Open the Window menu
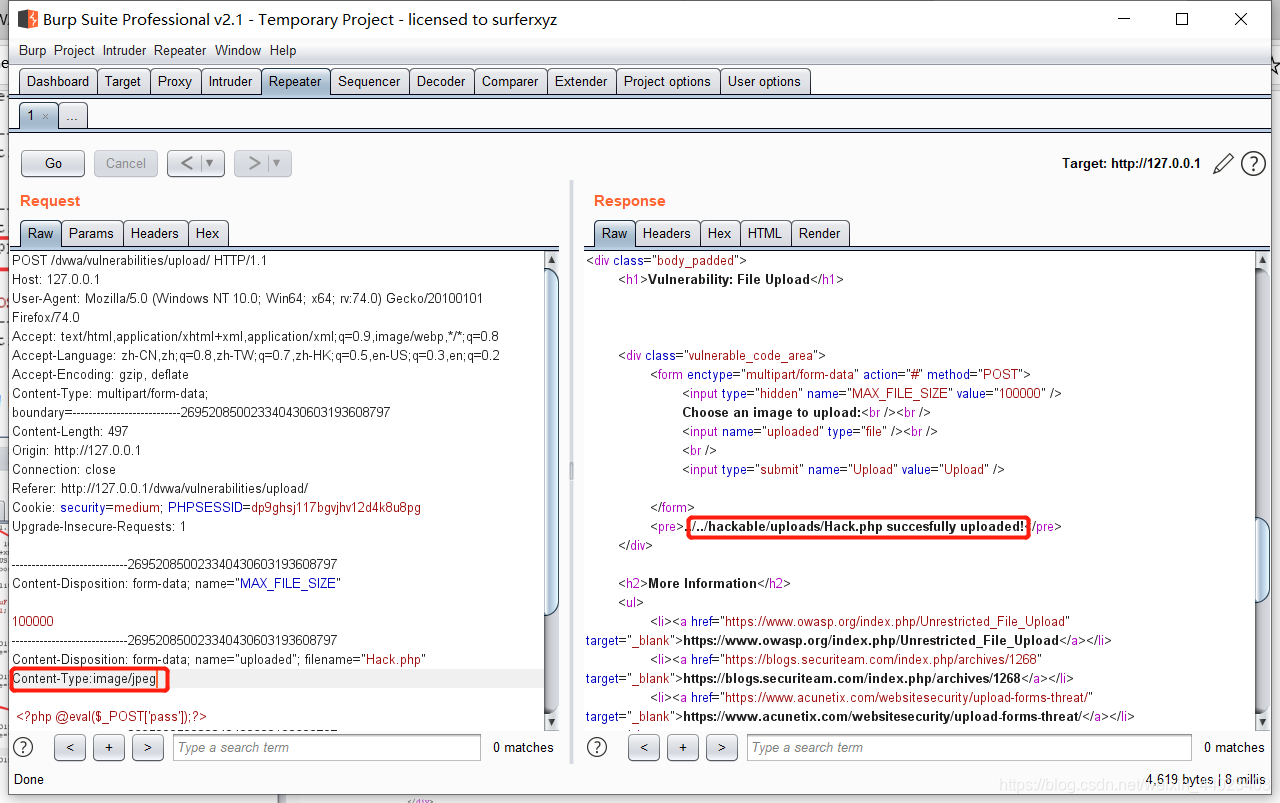Image resolution: width=1280 pixels, height=803 pixels. tap(238, 50)
